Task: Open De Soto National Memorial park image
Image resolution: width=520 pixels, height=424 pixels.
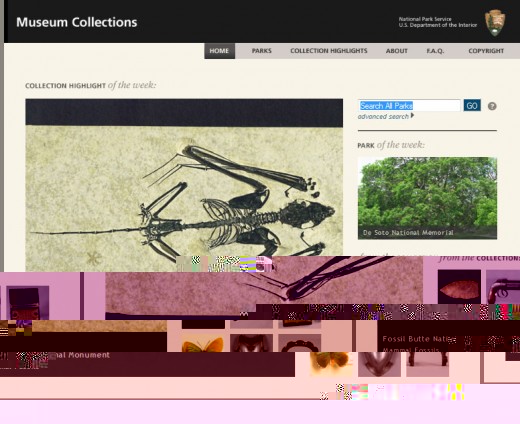Action: tap(427, 198)
